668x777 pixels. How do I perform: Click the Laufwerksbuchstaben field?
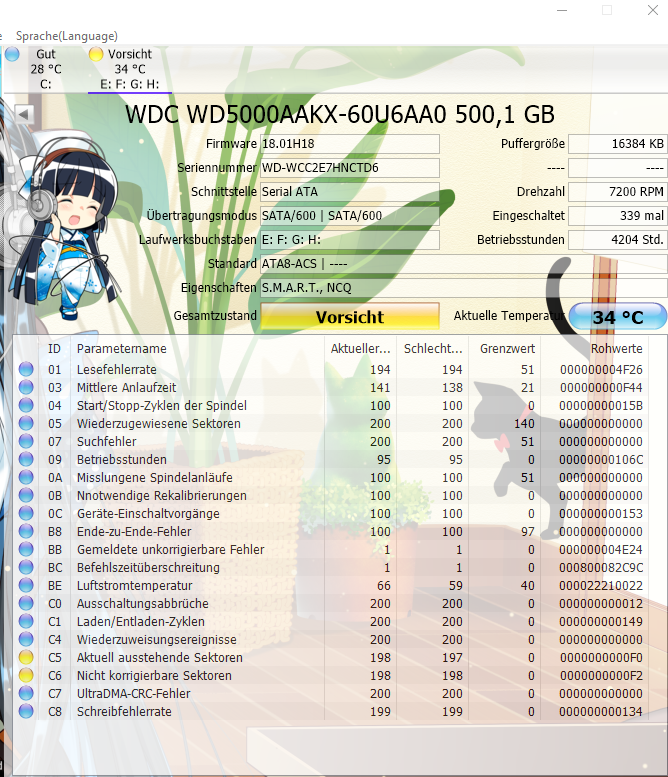pos(350,239)
